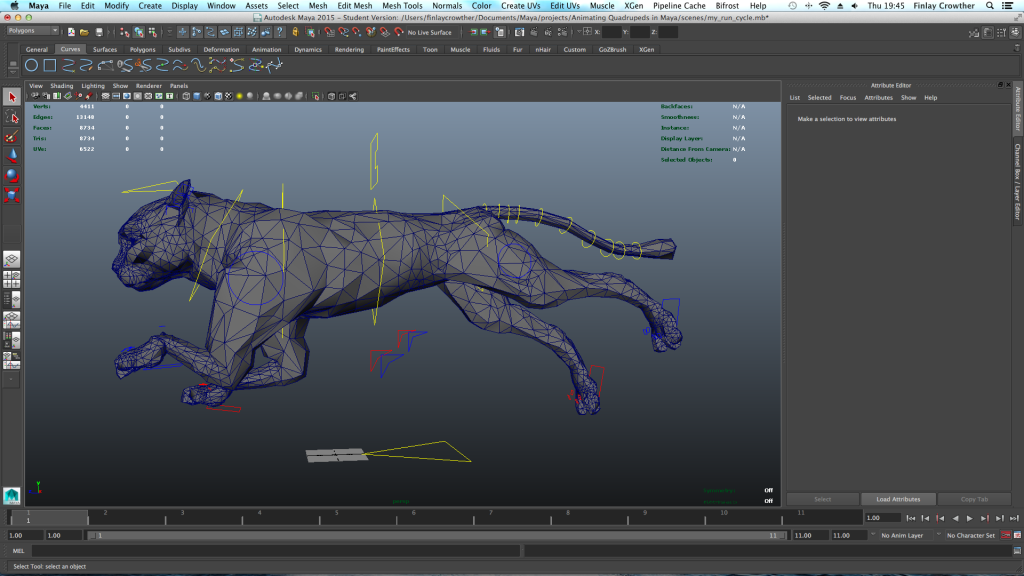The image size is (1024, 576).
Task: Toggle wireframe shading in viewport toolbar
Action: click(x=186, y=97)
